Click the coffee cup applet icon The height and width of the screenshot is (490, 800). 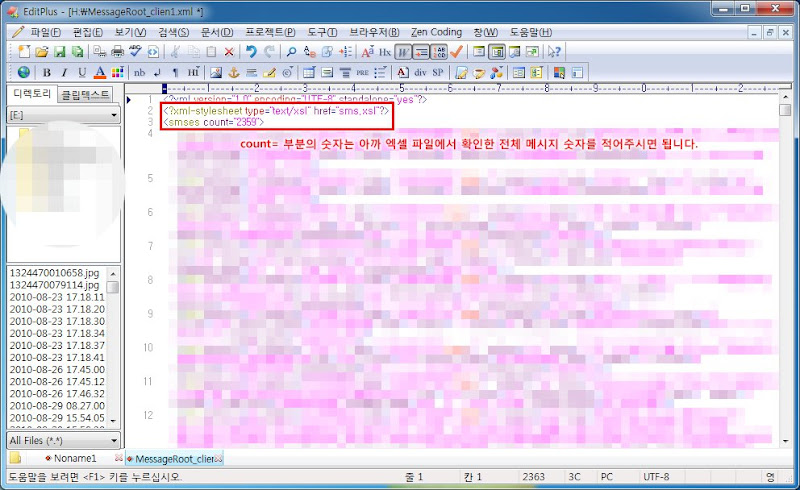tap(479, 72)
